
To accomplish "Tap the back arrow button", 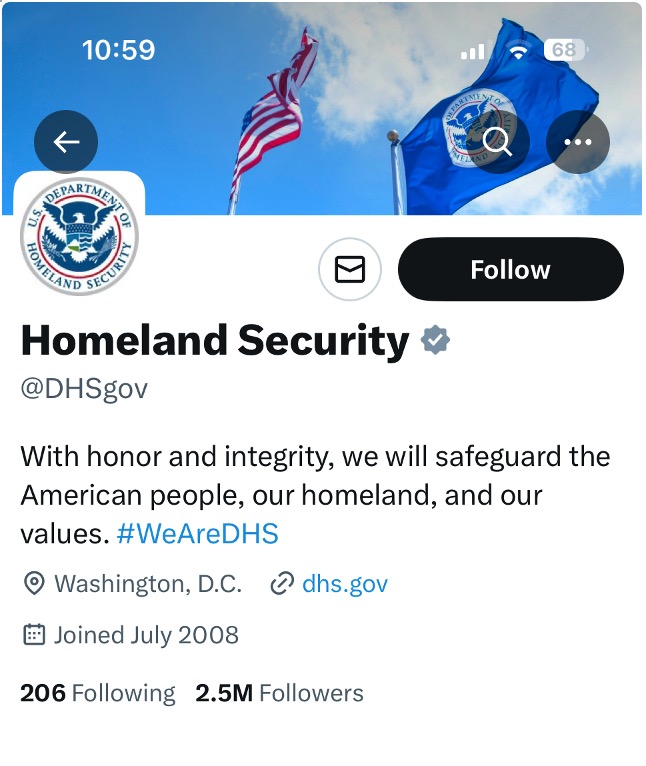I will (x=66, y=142).
